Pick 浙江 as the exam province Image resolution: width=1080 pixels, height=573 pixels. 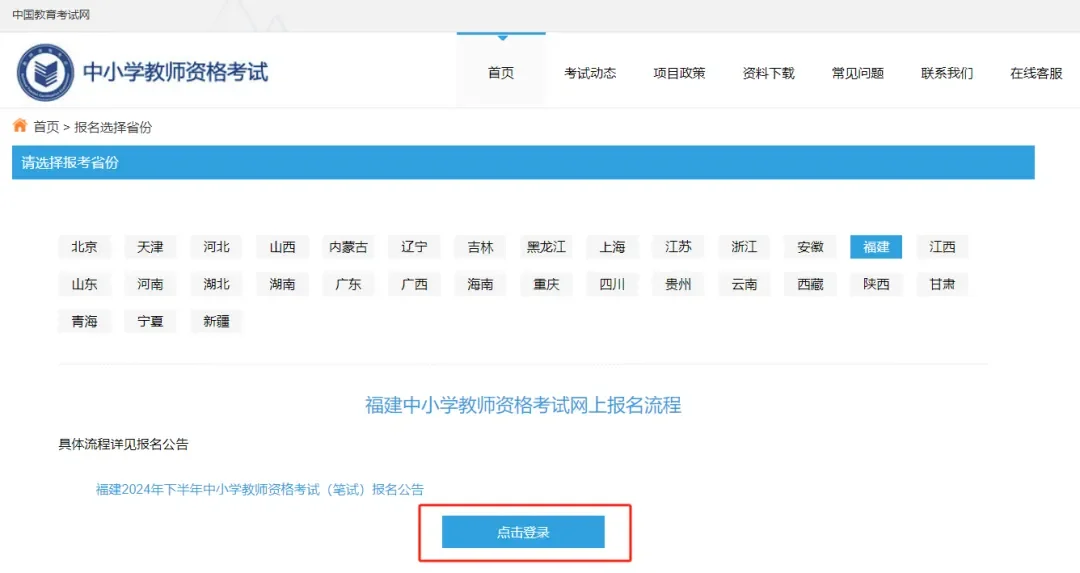click(x=744, y=247)
